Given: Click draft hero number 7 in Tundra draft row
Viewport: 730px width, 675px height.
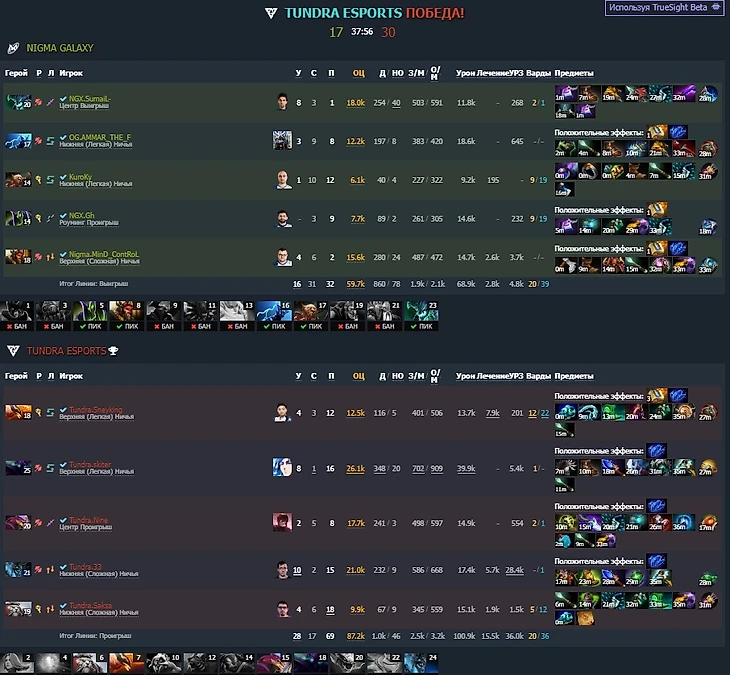Looking at the screenshot, I should click(x=127, y=664).
